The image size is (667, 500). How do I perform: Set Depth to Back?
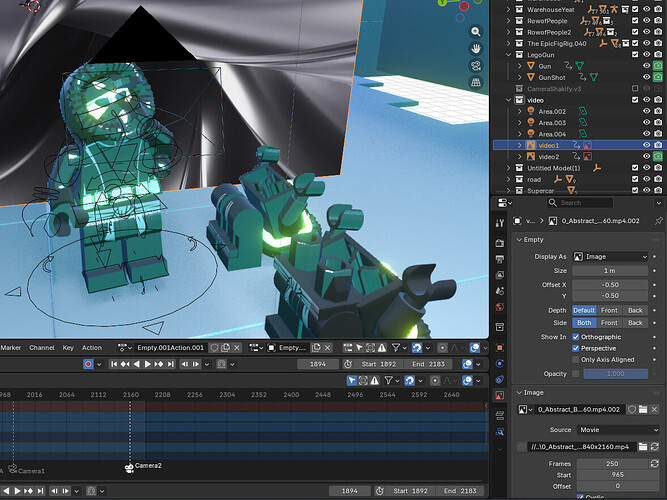635,310
